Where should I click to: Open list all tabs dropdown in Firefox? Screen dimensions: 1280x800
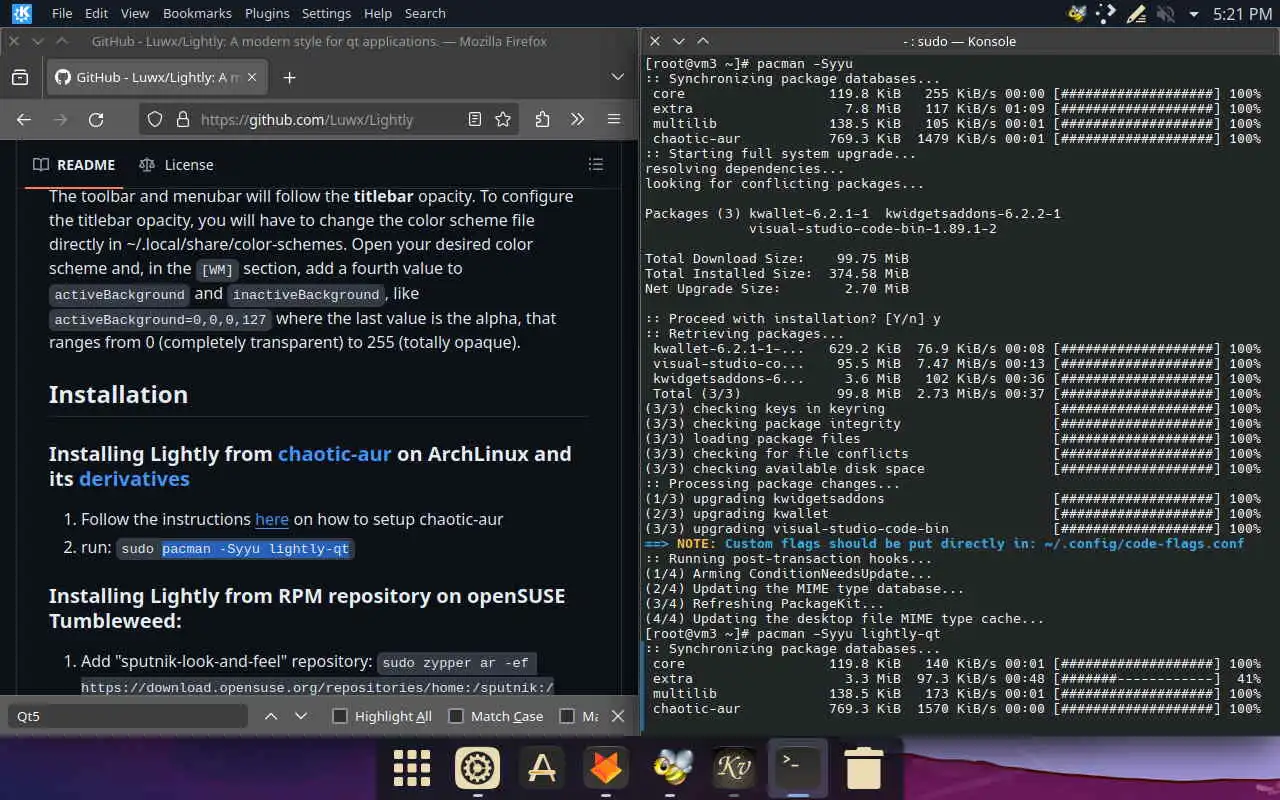(618, 77)
